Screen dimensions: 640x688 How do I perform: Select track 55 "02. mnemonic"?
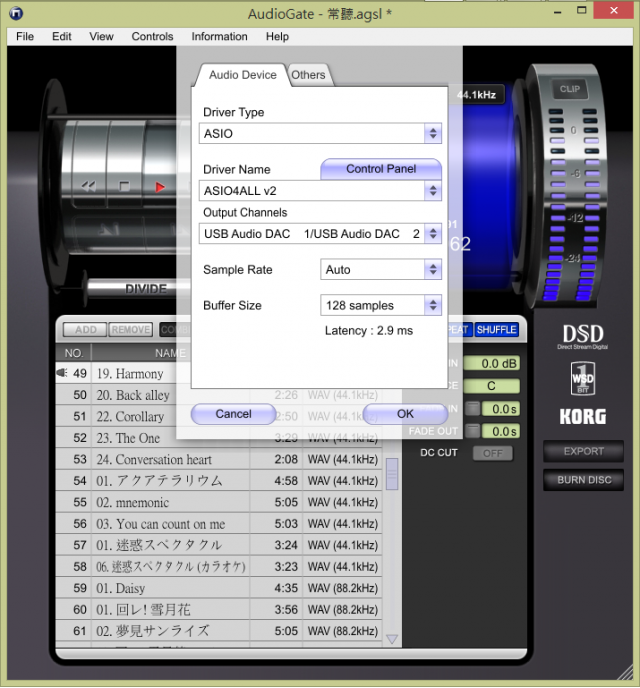(219, 502)
